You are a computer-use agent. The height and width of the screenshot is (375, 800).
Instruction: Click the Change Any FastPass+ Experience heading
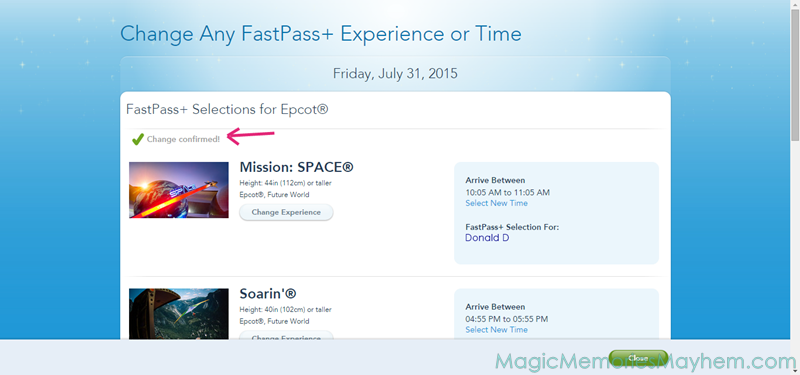pos(320,34)
